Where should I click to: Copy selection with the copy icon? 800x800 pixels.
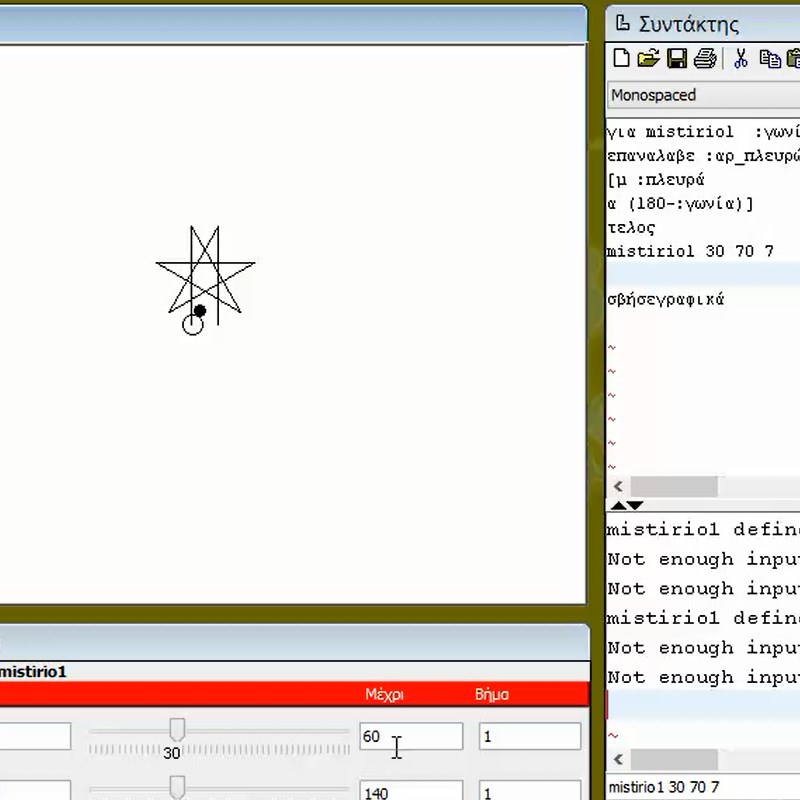[x=770, y=59]
